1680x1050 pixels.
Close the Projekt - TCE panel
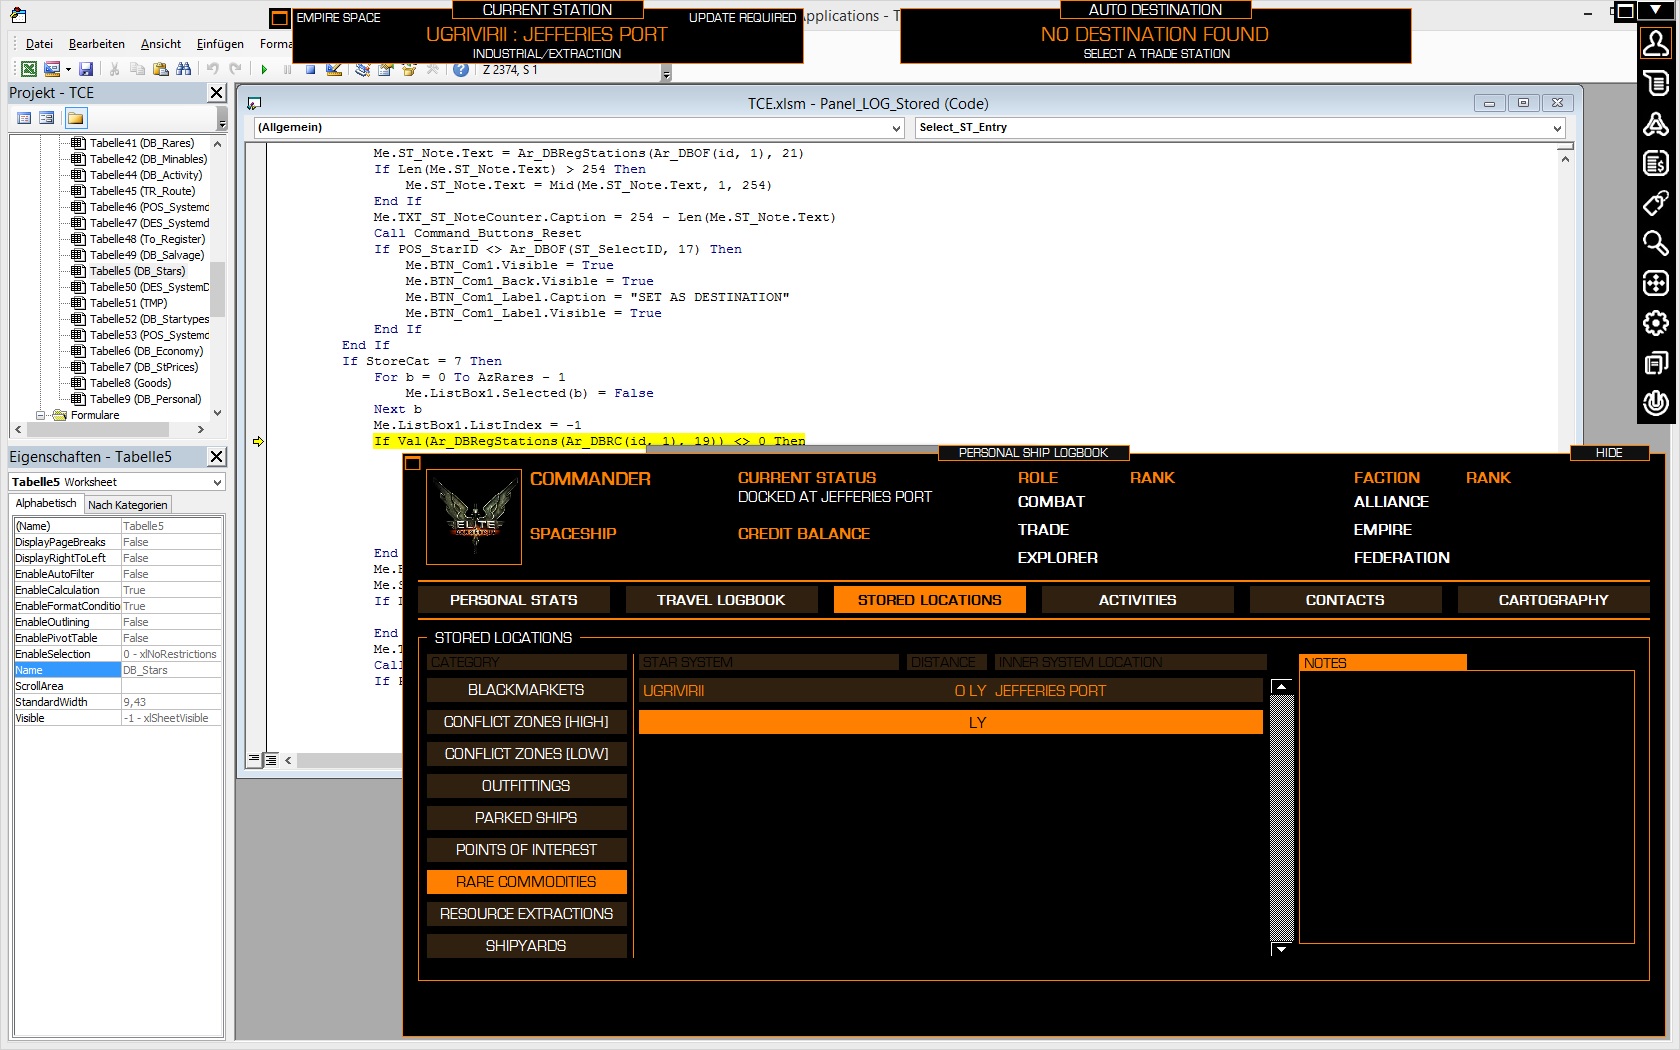[x=216, y=92]
